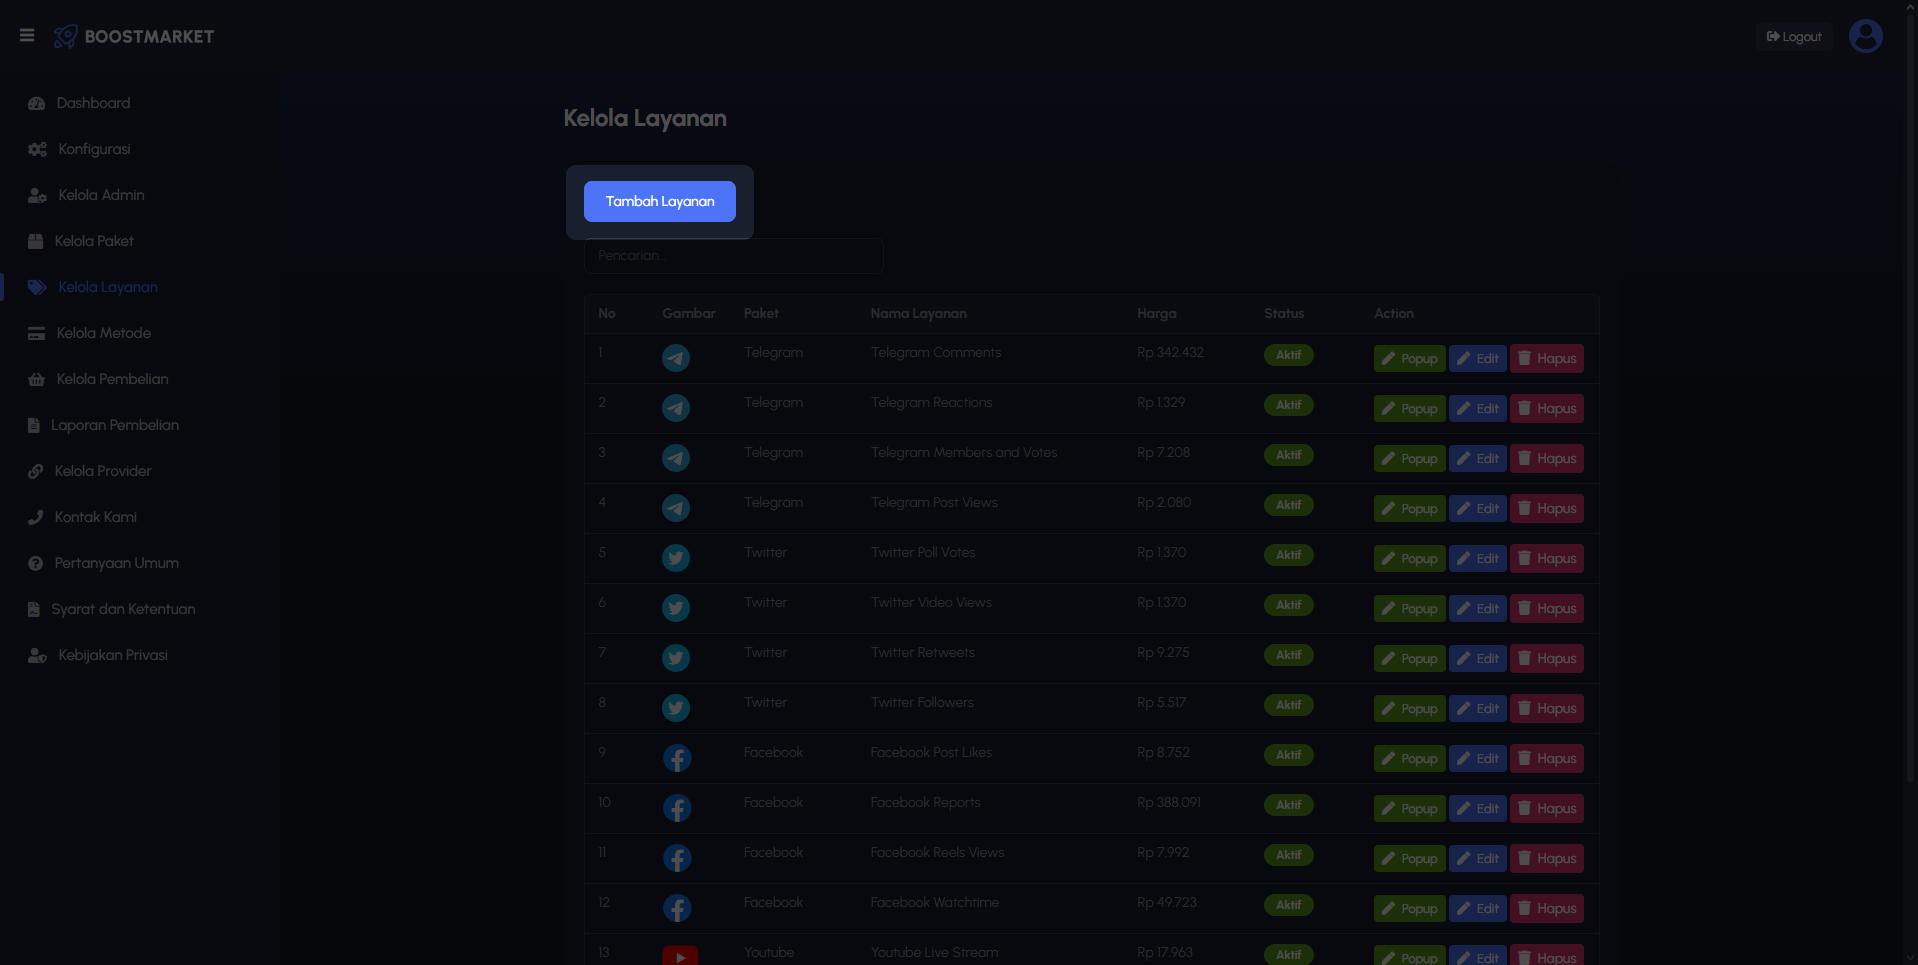Open Popup for Twitter Poll Votes

1409,558
